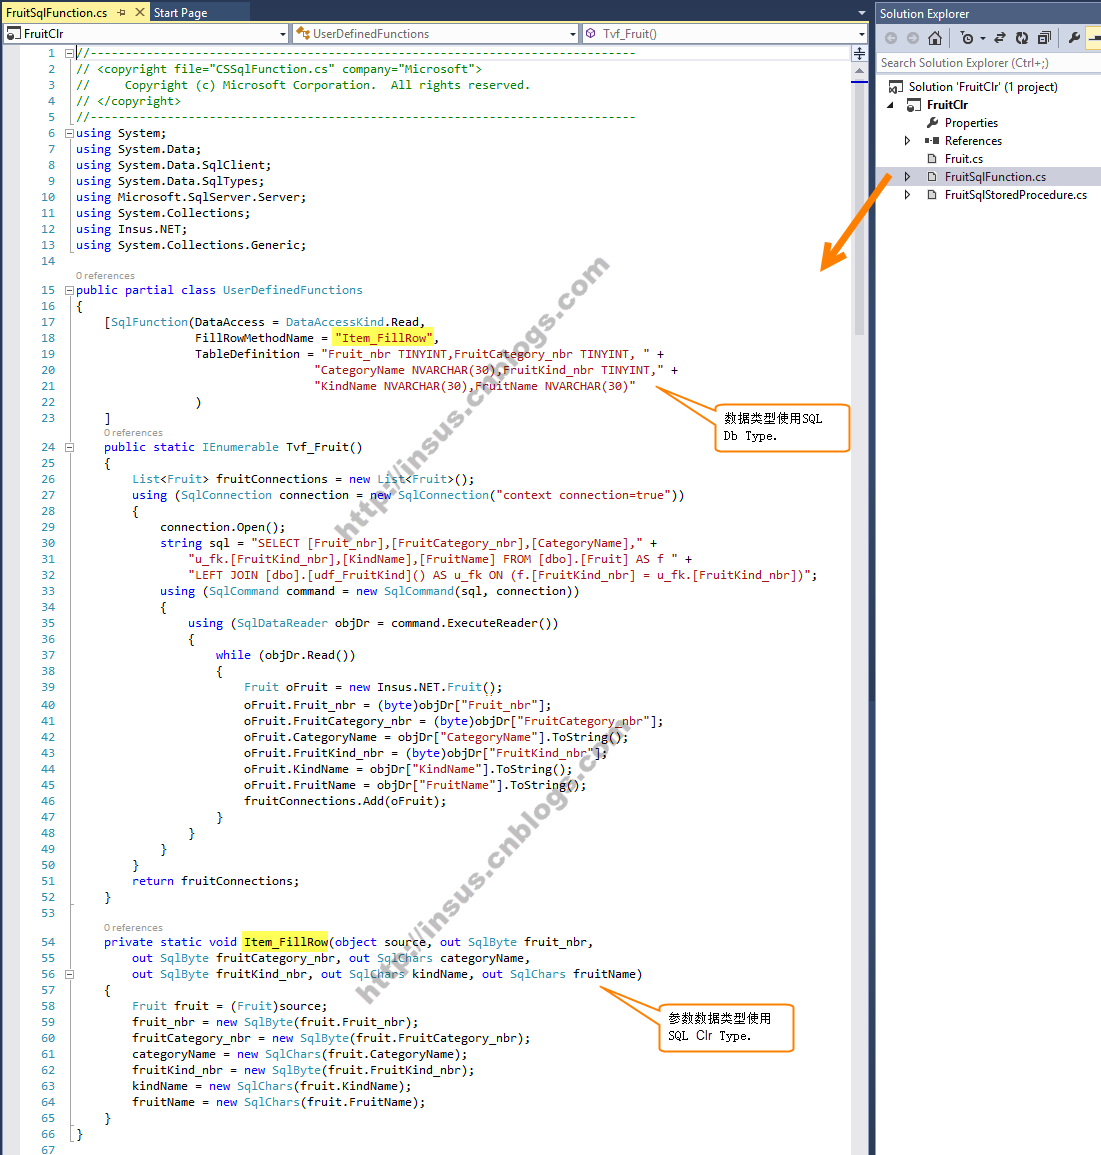Screen dimensions: 1101x1155
Task: Collapse the FruitClr project node
Action: [x=890, y=105]
